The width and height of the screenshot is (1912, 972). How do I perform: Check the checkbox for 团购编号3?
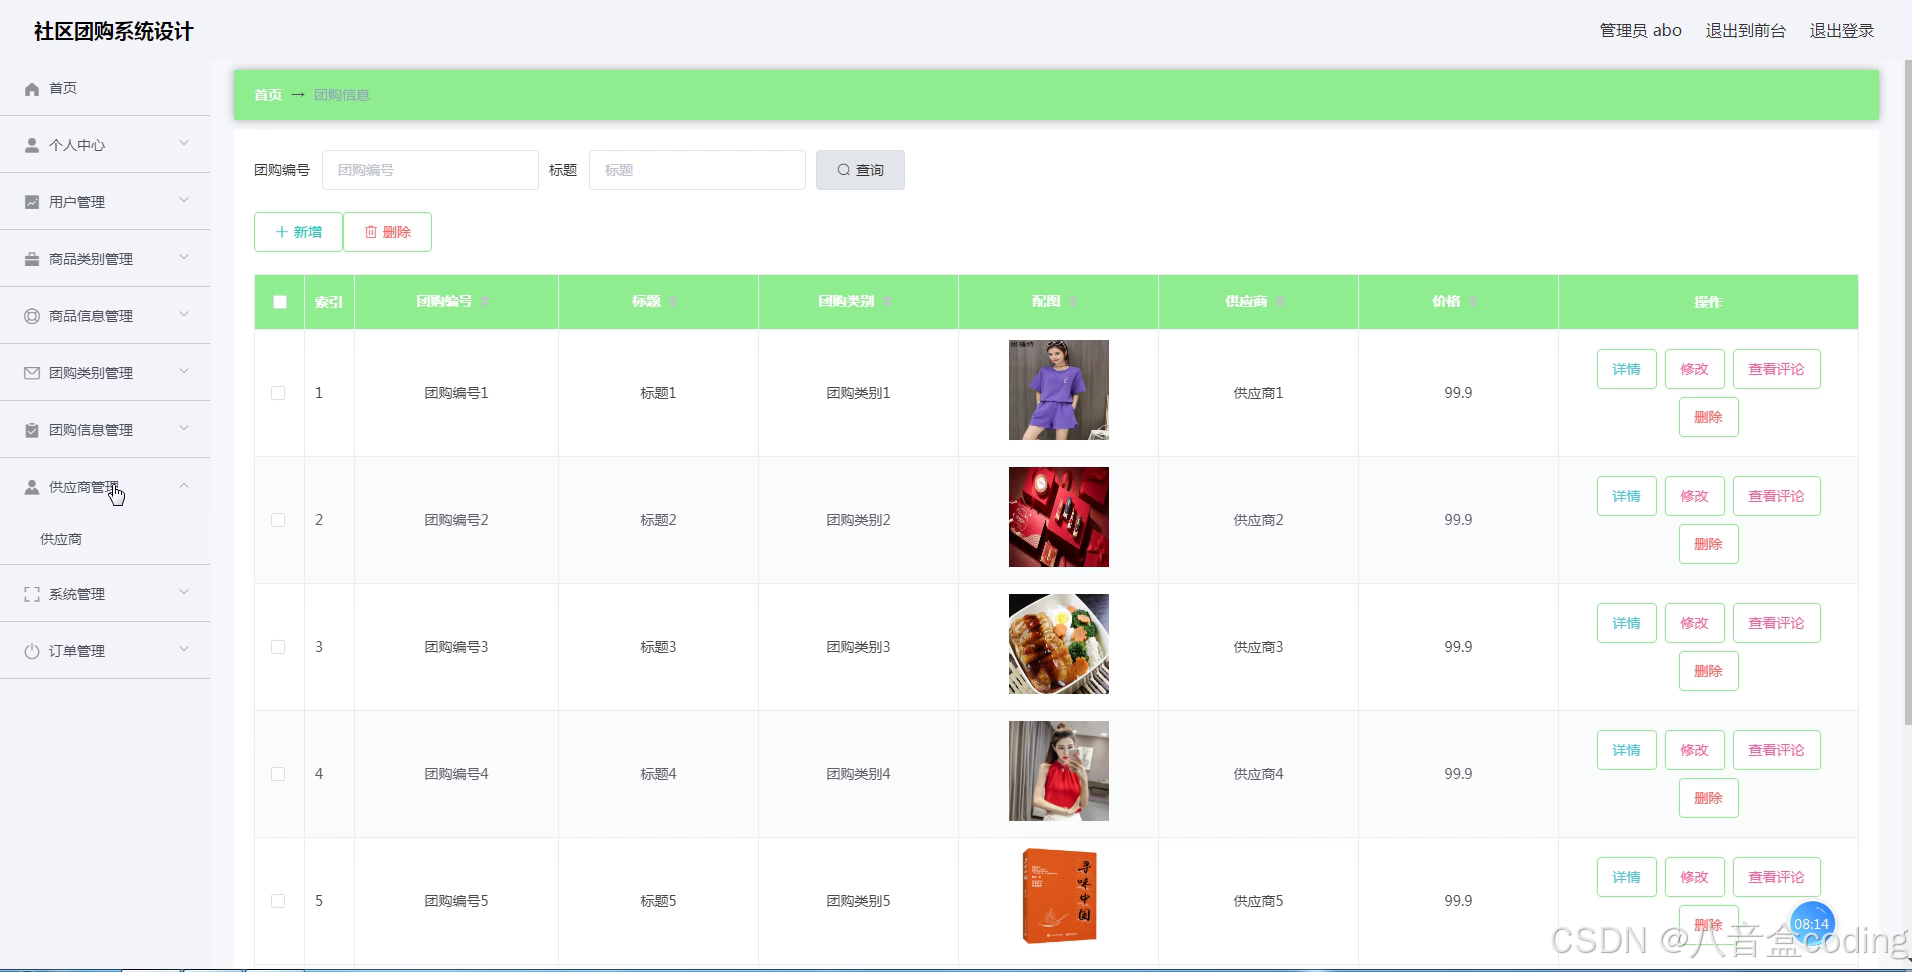(278, 647)
